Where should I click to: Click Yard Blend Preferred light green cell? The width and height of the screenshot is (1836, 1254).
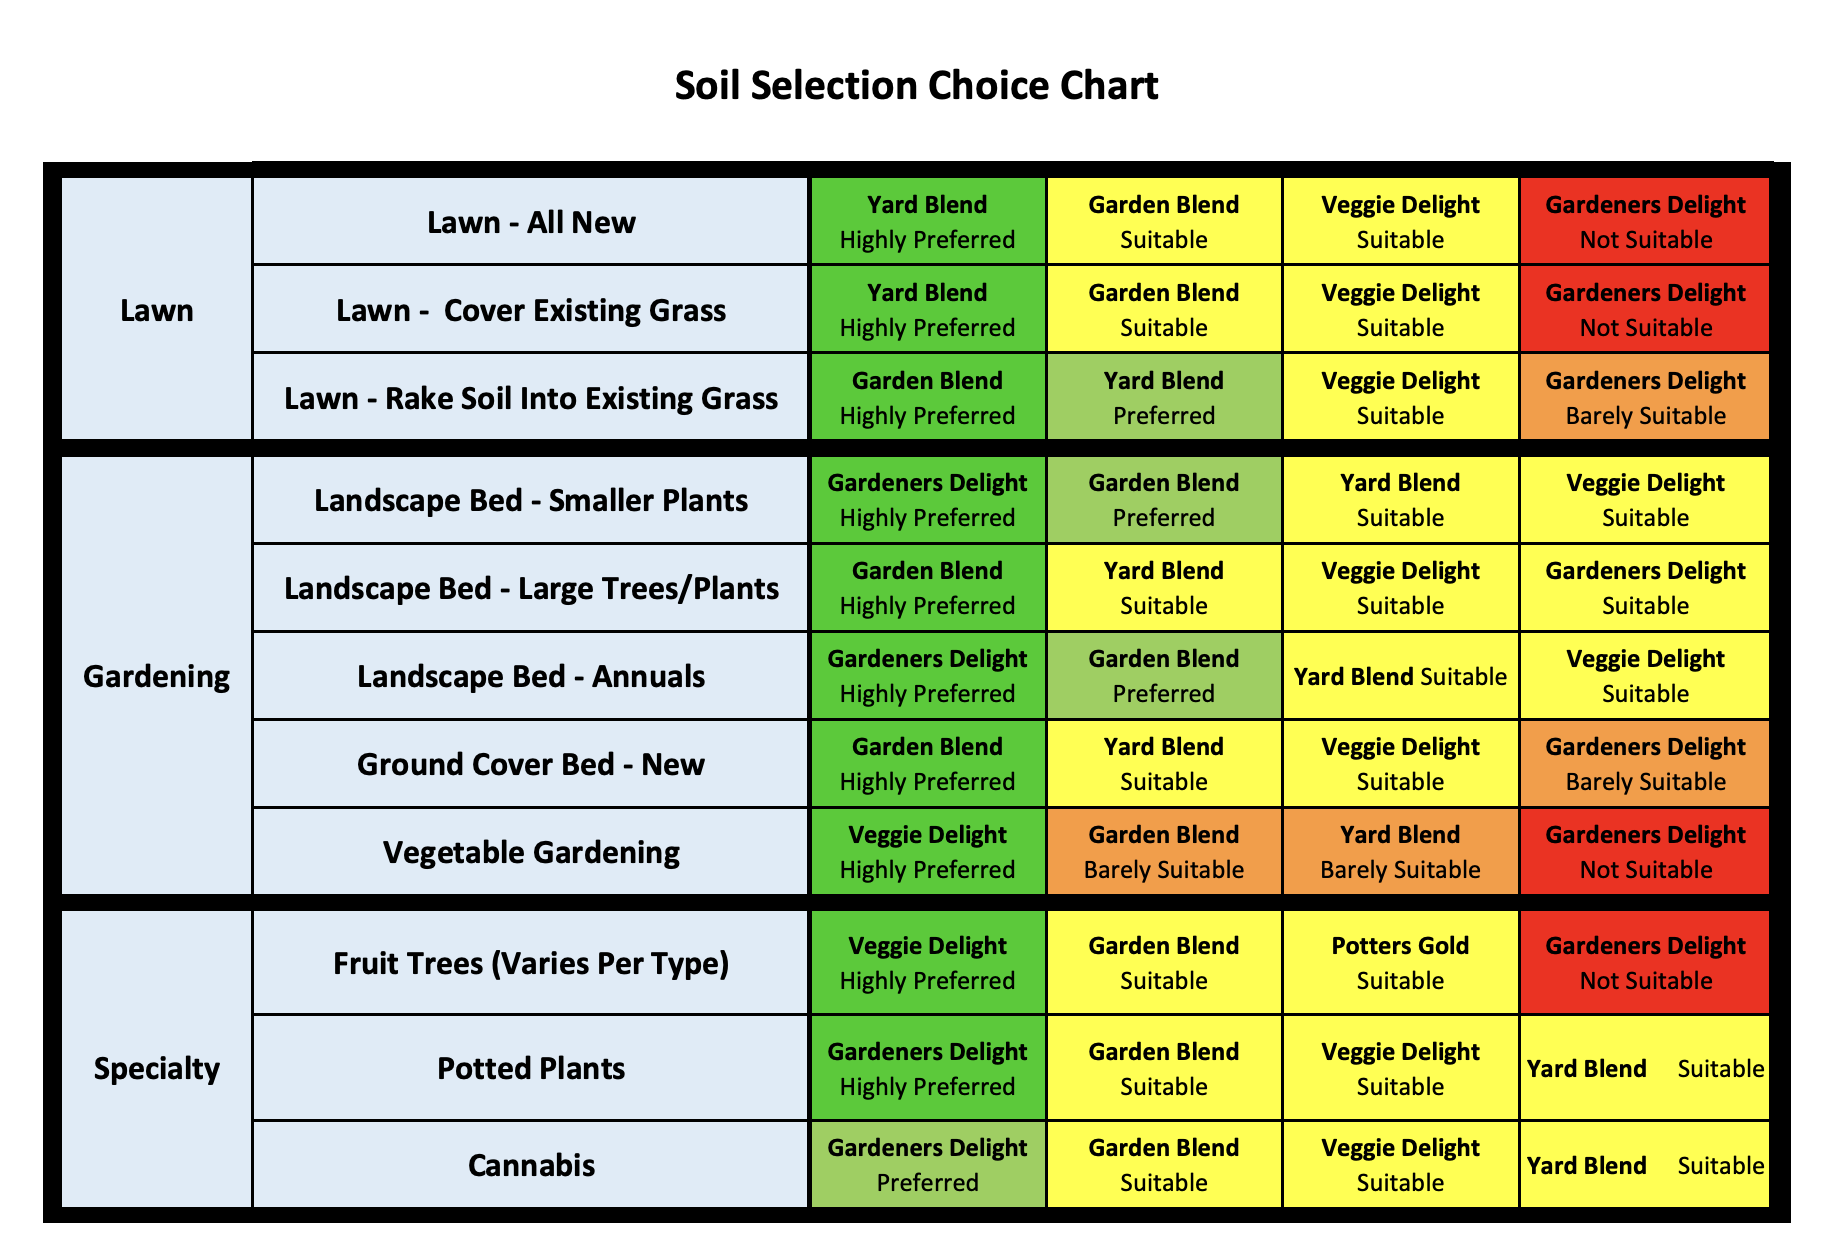point(1164,397)
